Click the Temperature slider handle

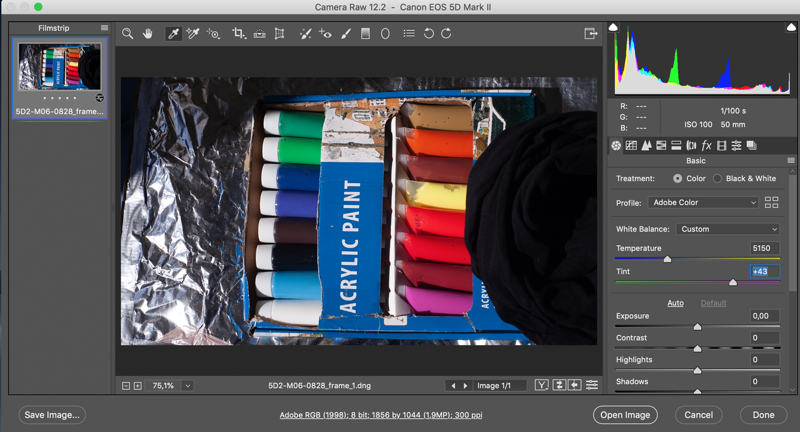667,259
